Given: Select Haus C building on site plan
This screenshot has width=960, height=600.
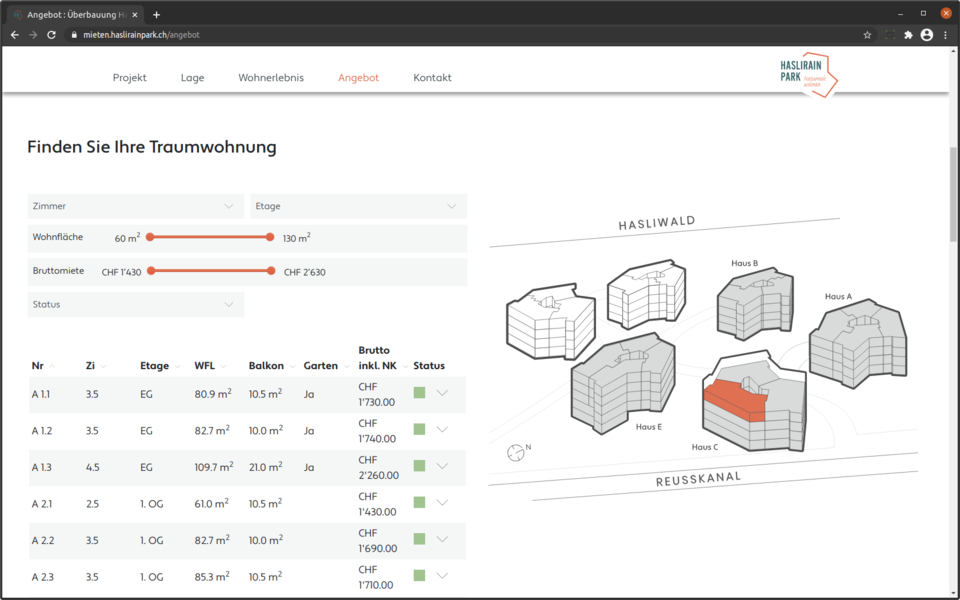Looking at the screenshot, I should point(754,402).
